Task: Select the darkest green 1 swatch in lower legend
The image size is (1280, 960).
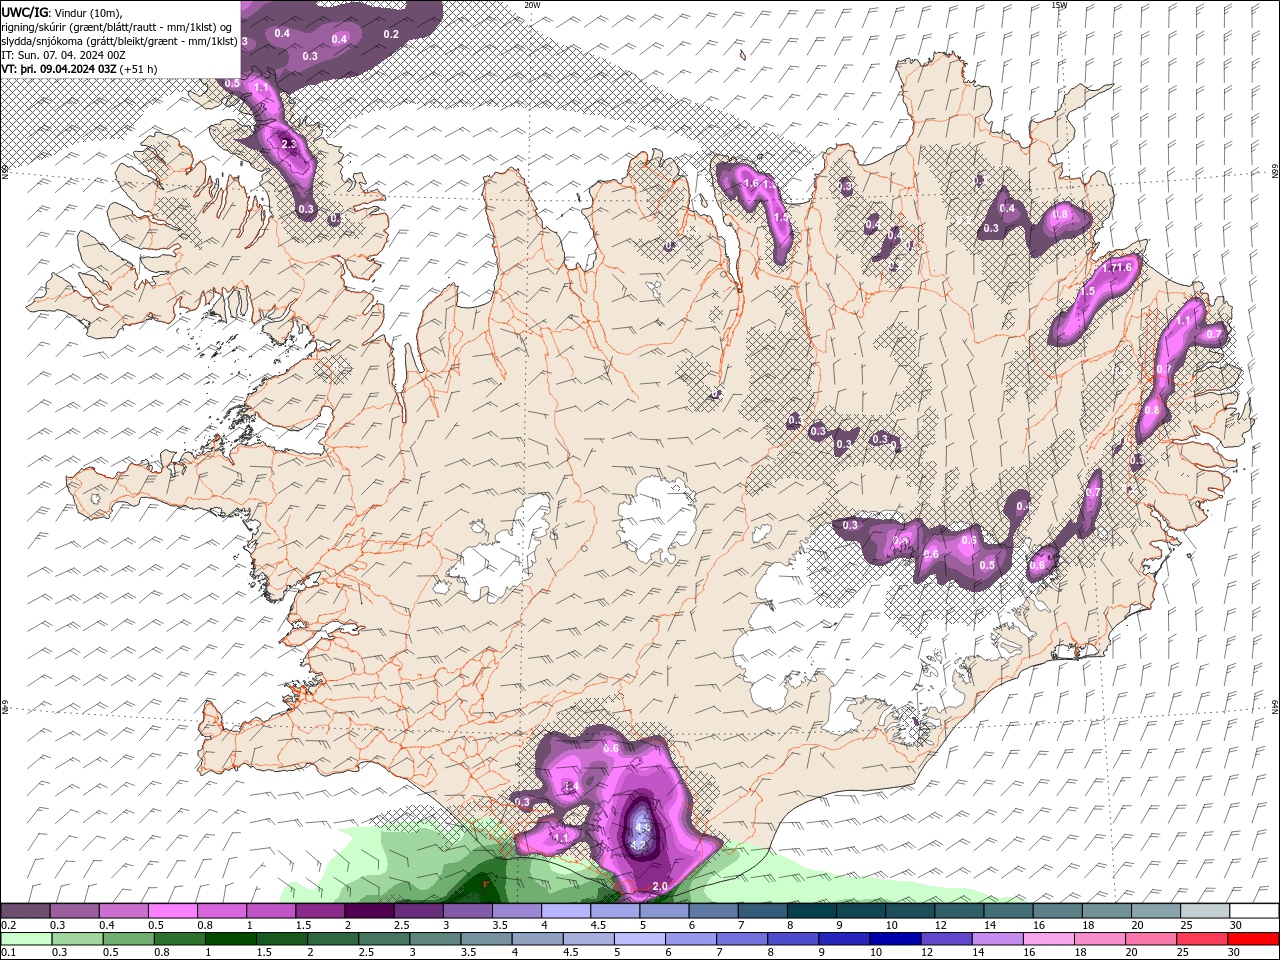Action: point(230,939)
